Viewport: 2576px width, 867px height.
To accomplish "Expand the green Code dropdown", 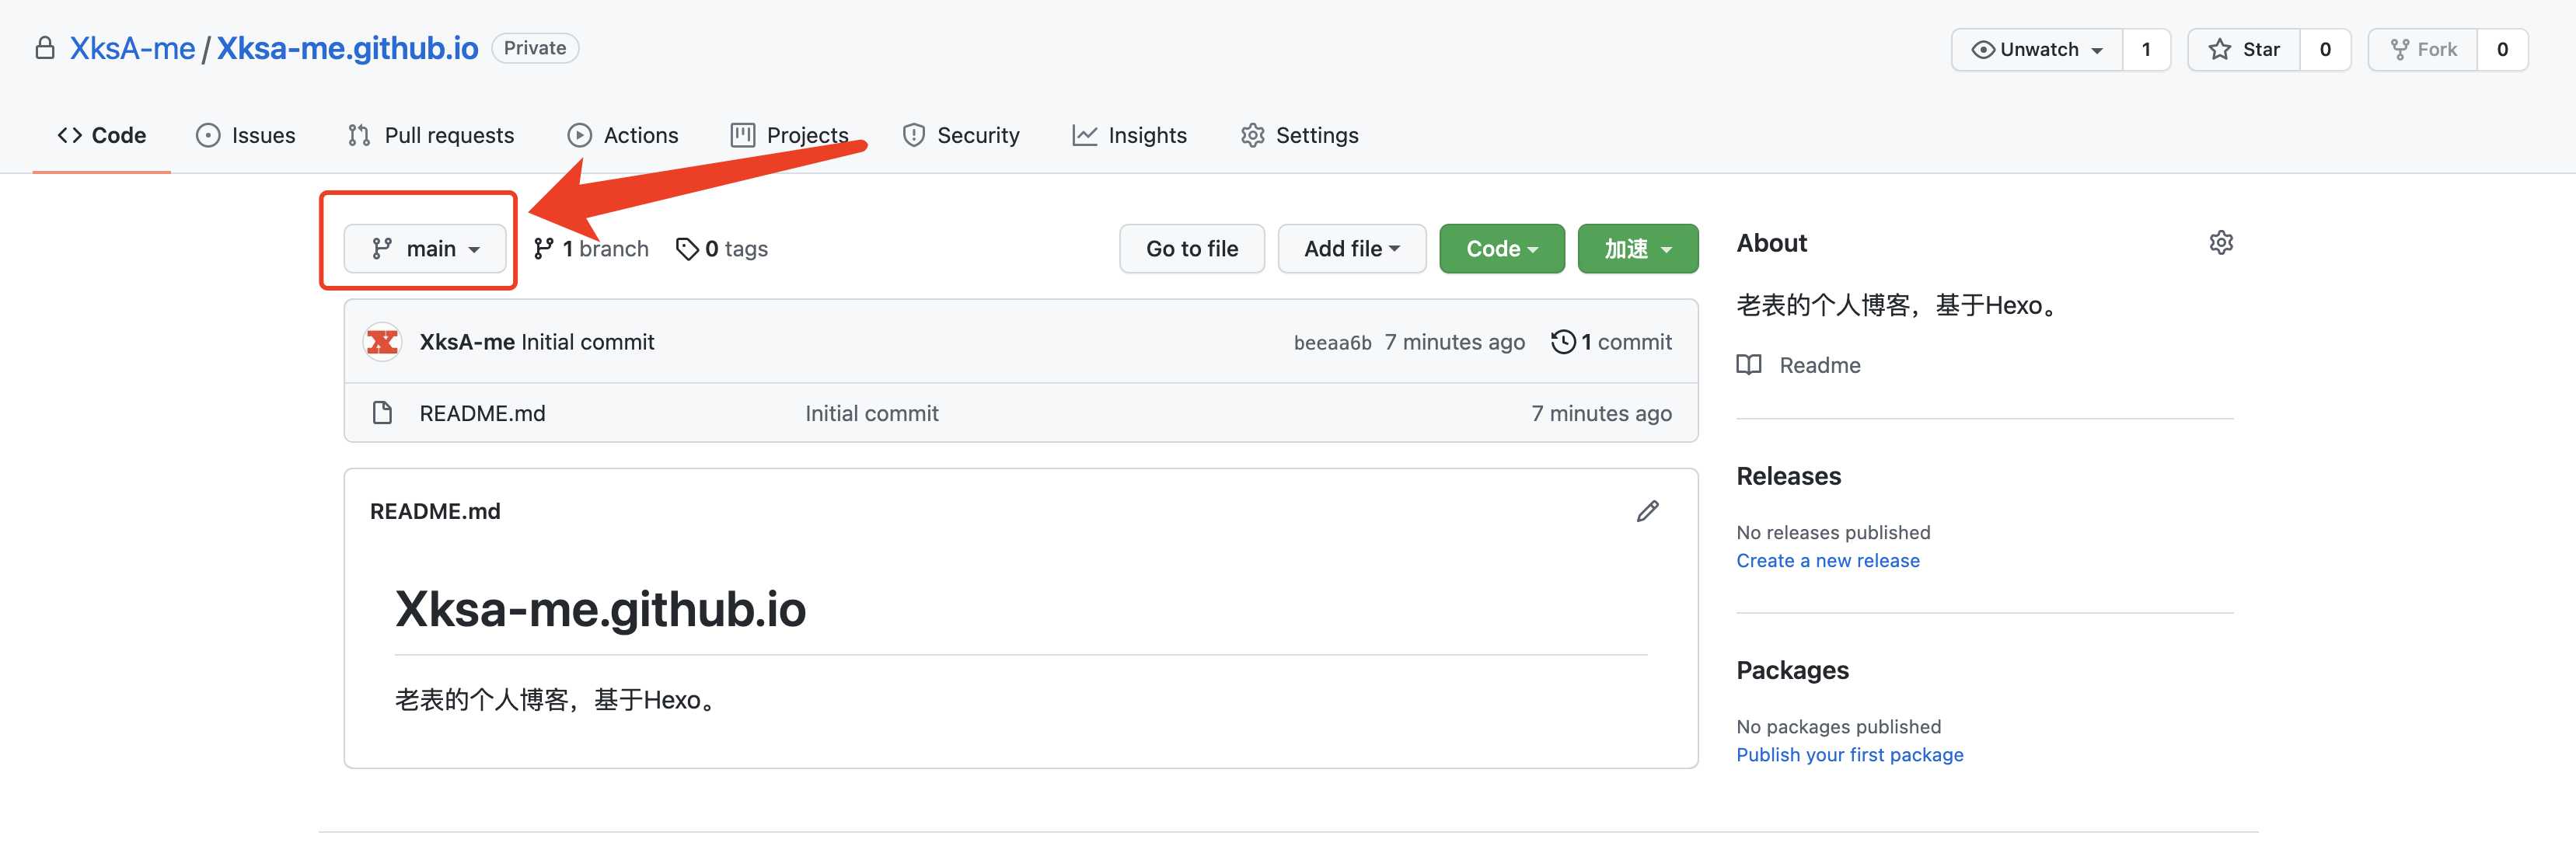I will click(1501, 249).
